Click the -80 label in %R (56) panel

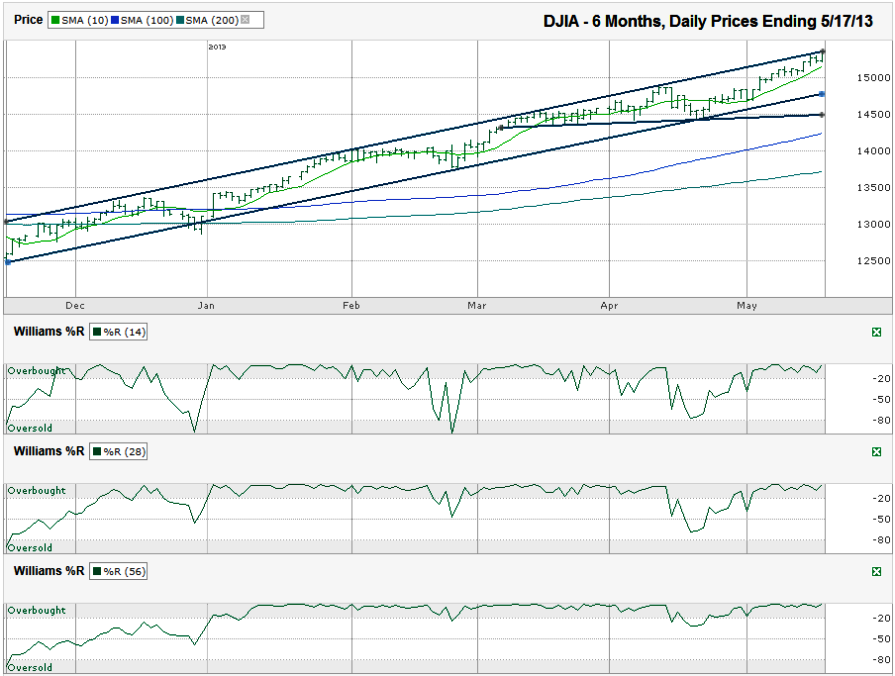pyautogui.click(x=882, y=659)
